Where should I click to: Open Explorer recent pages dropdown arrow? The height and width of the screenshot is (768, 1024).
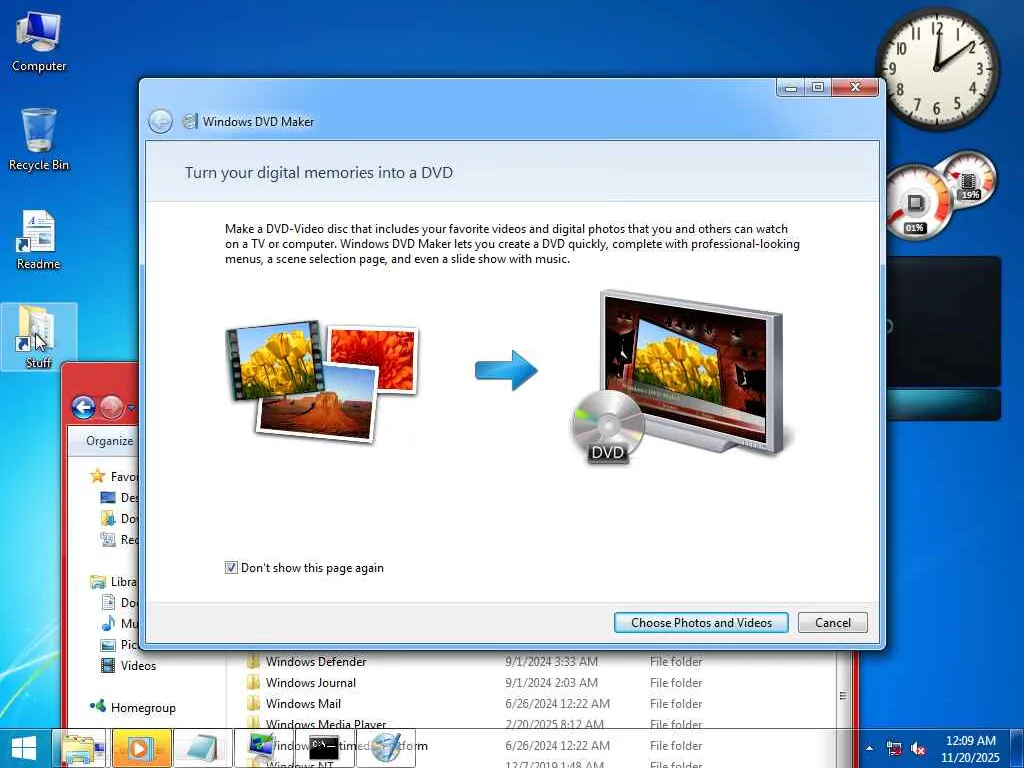(131, 408)
